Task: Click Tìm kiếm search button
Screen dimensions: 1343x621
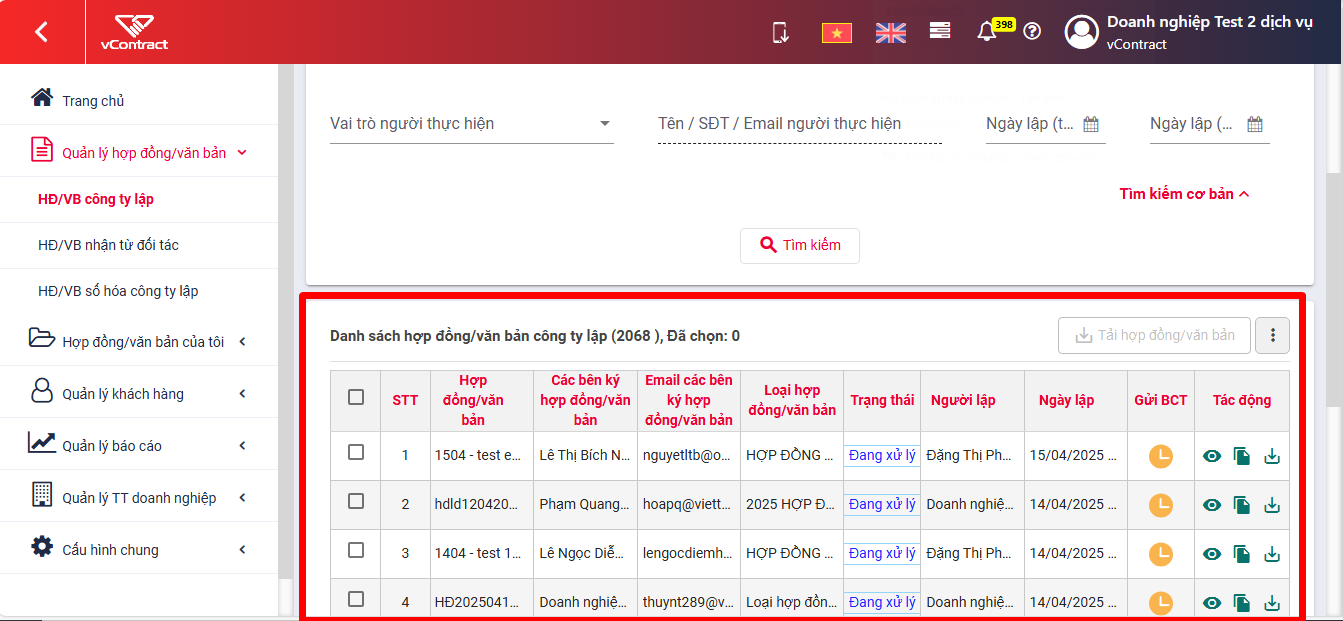Action: (800, 245)
